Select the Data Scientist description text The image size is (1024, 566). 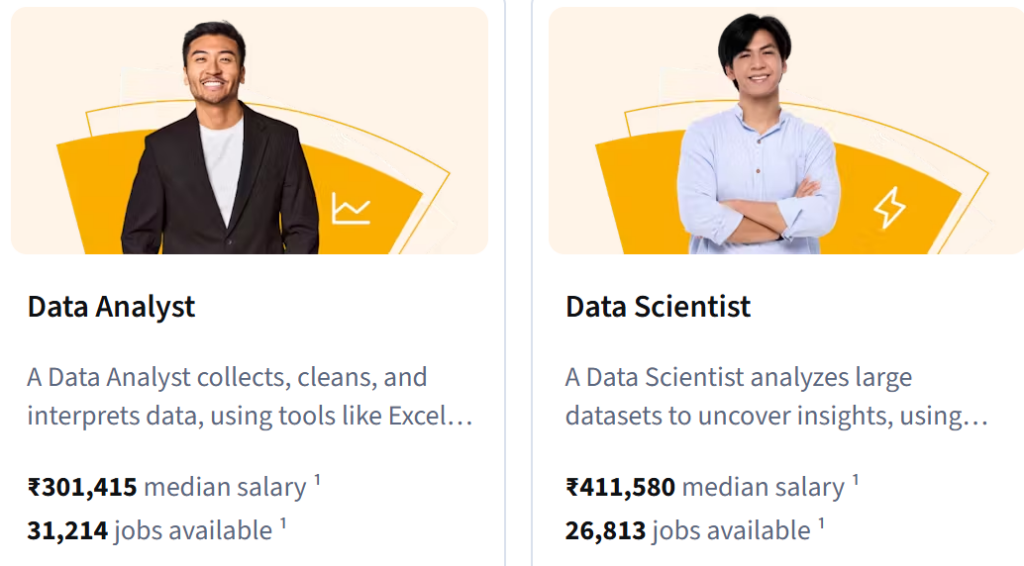(776, 397)
